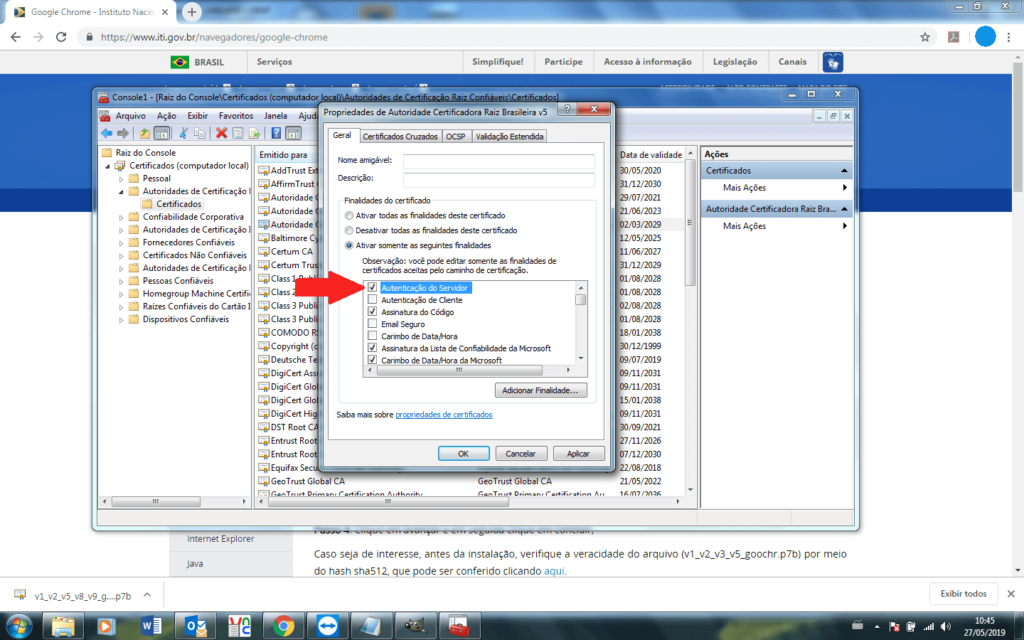Image resolution: width=1024 pixels, height=640 pixels.
Task: Expand Dispositivos Confiáveis folder
Action: [121, 319]
